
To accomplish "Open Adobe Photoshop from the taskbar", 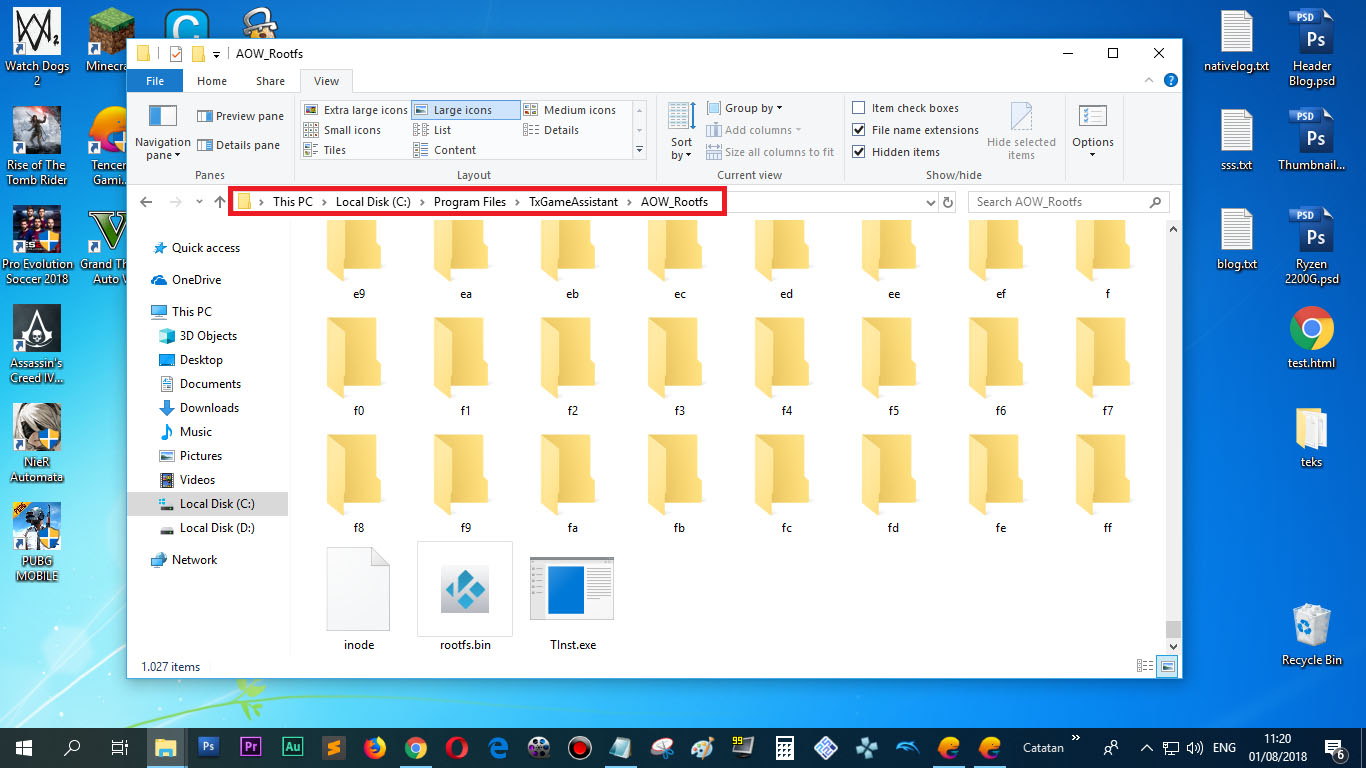I will tap(207, 747).
